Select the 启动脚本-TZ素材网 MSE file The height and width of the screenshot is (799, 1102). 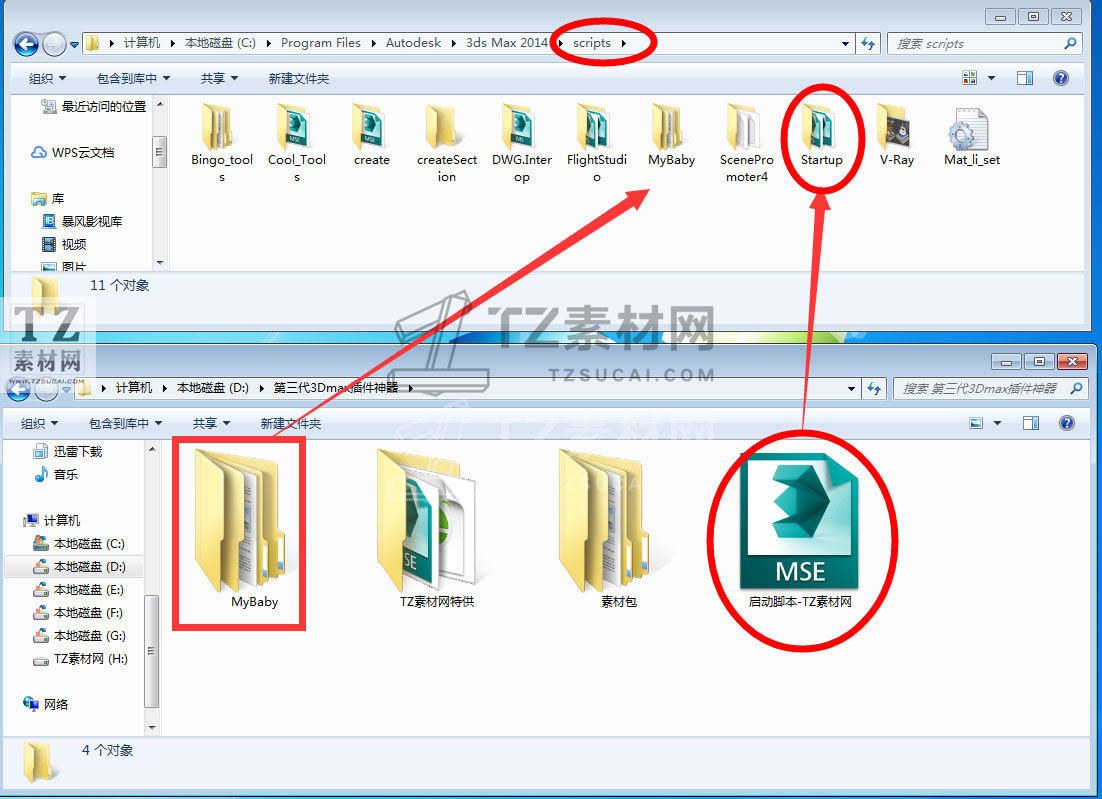(800, 529)
